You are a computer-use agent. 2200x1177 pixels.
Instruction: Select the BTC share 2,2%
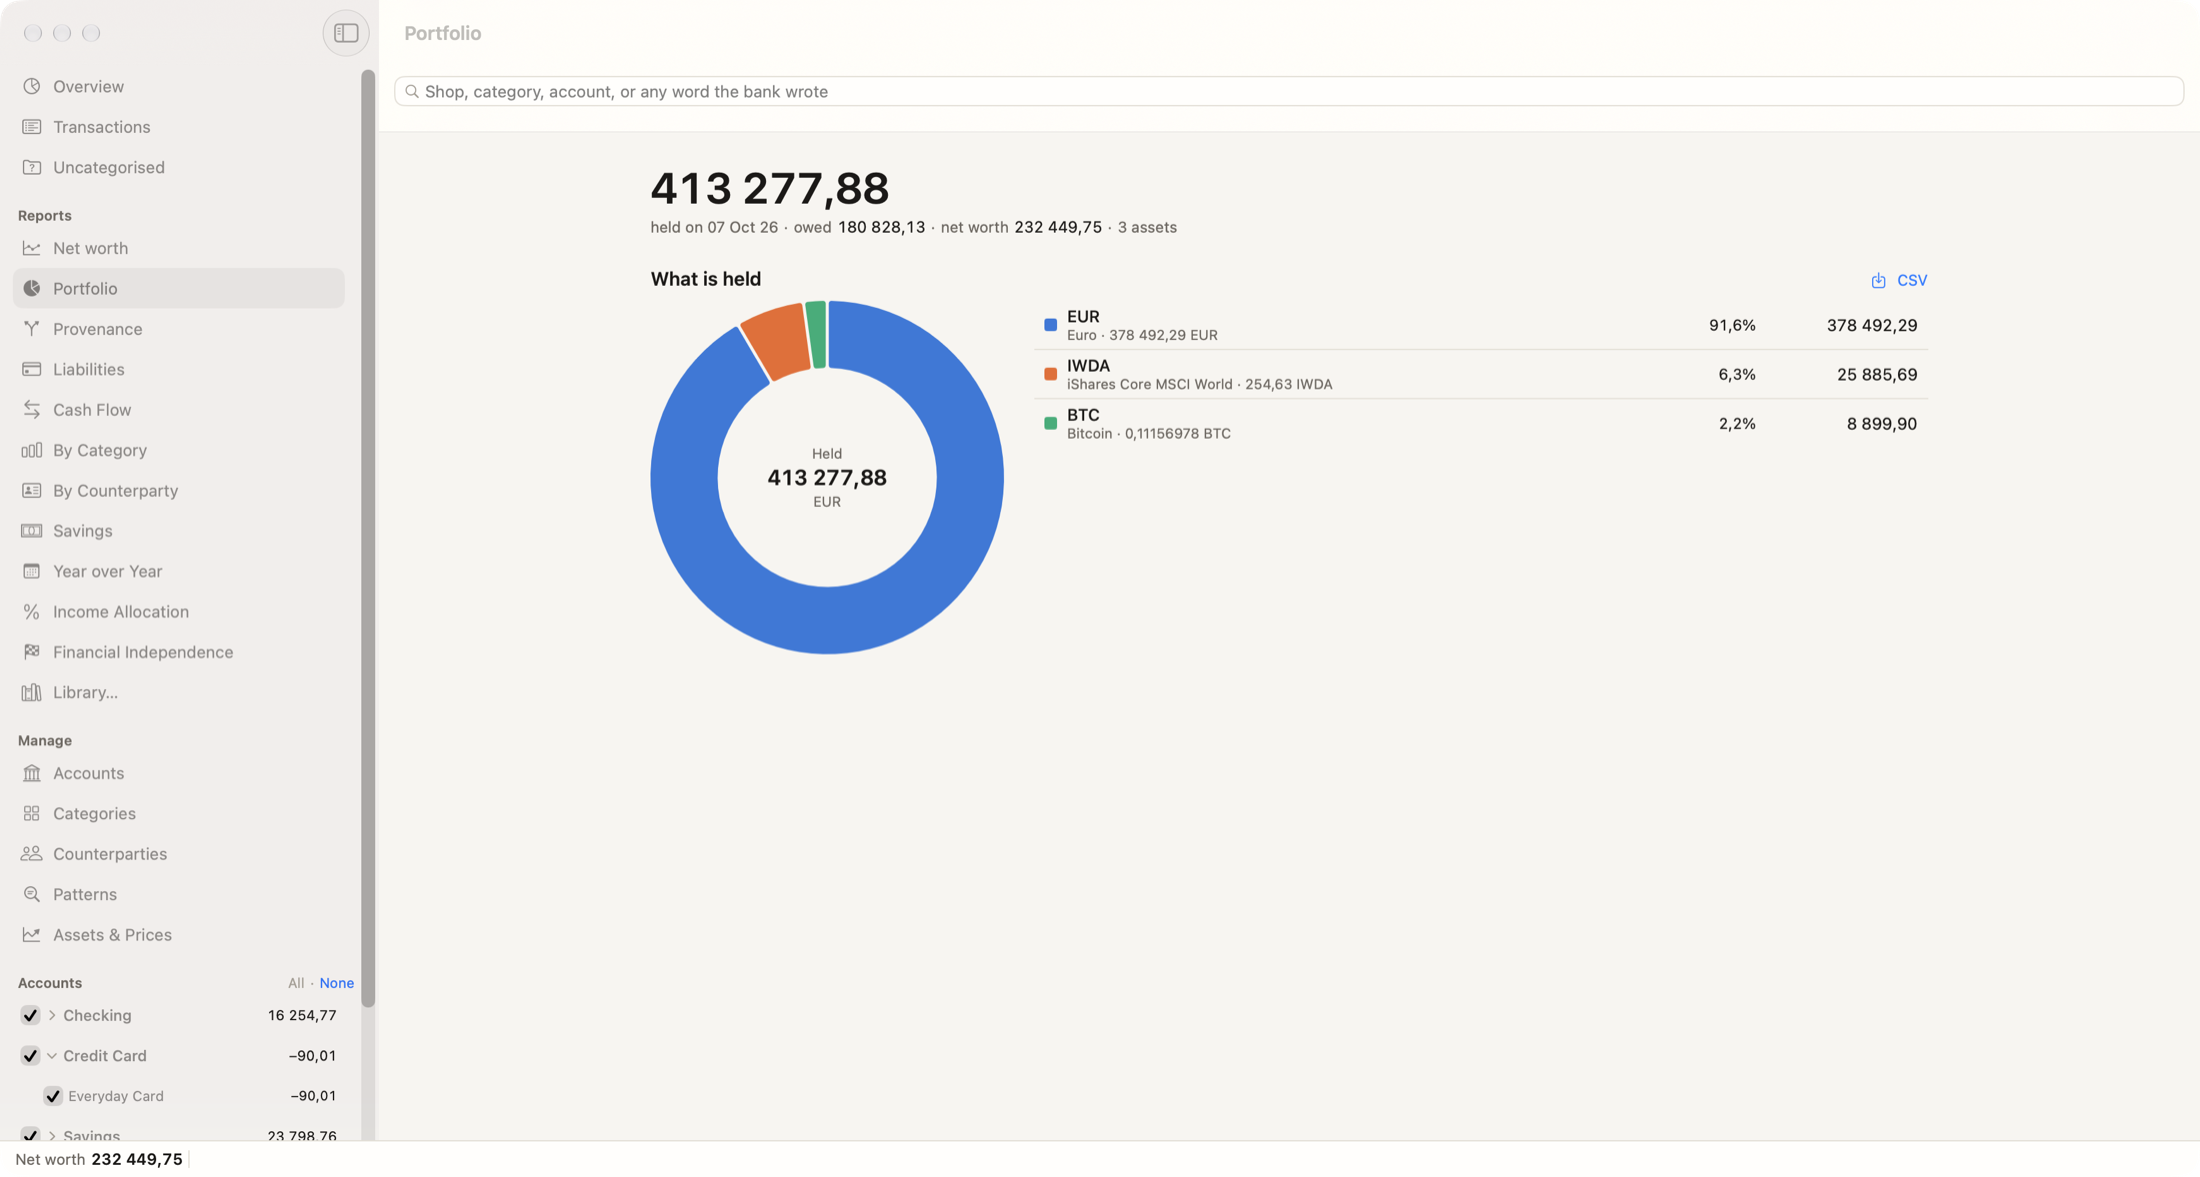(x=1737, y=423)
